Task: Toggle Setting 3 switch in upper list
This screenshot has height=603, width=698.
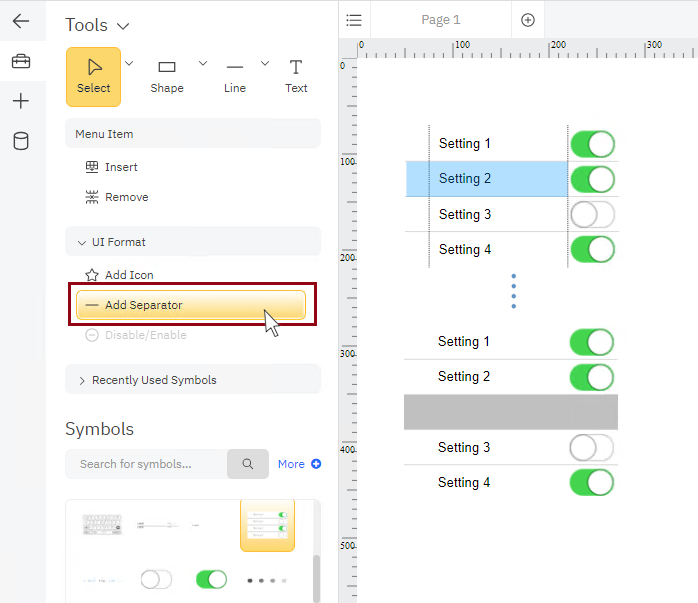Action: [x=592, y=214]
